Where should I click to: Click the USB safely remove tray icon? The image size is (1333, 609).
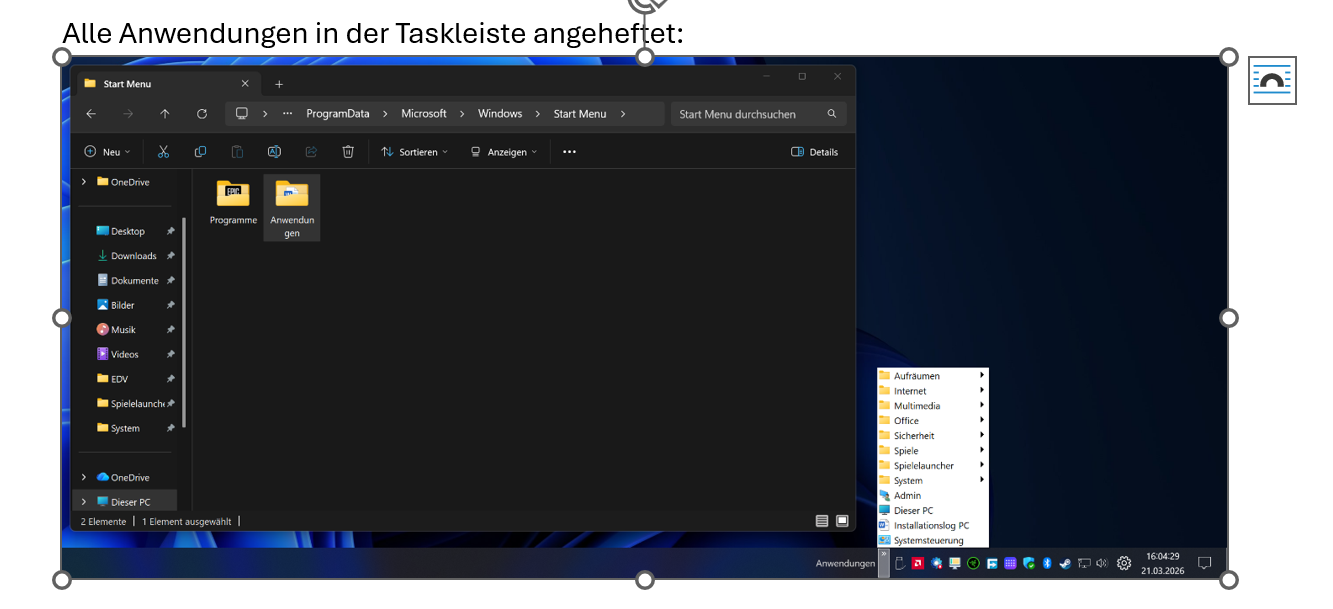click(899, 563)
